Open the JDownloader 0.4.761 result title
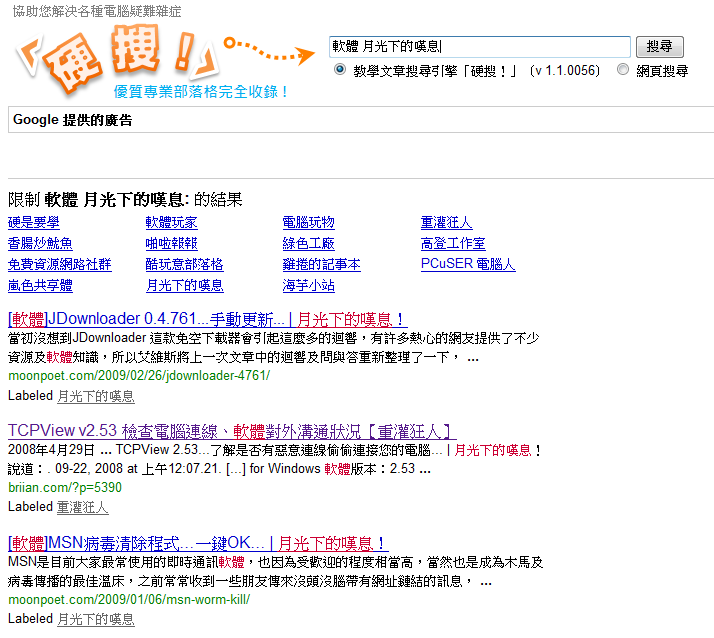 (x=207, y=319)
